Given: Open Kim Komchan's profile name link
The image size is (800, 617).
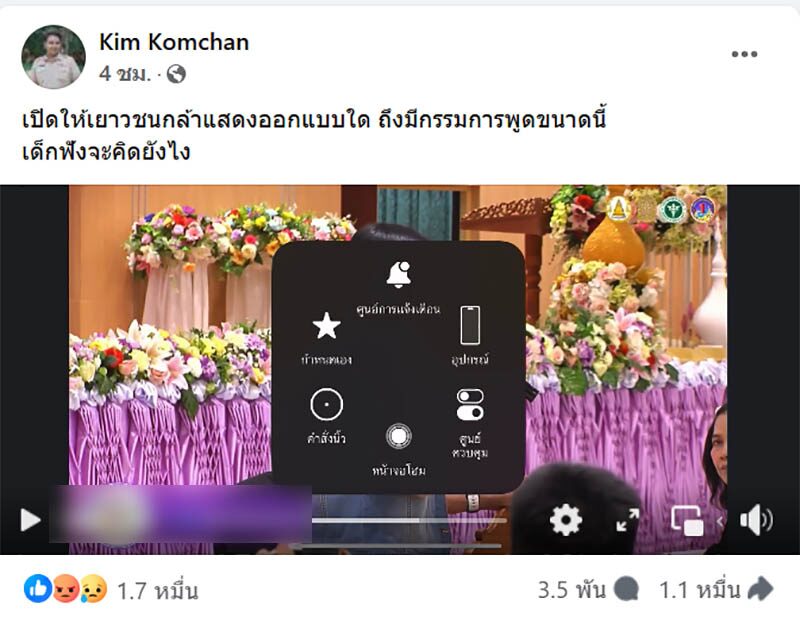Looking at the screenshot, I should (174, 42).
